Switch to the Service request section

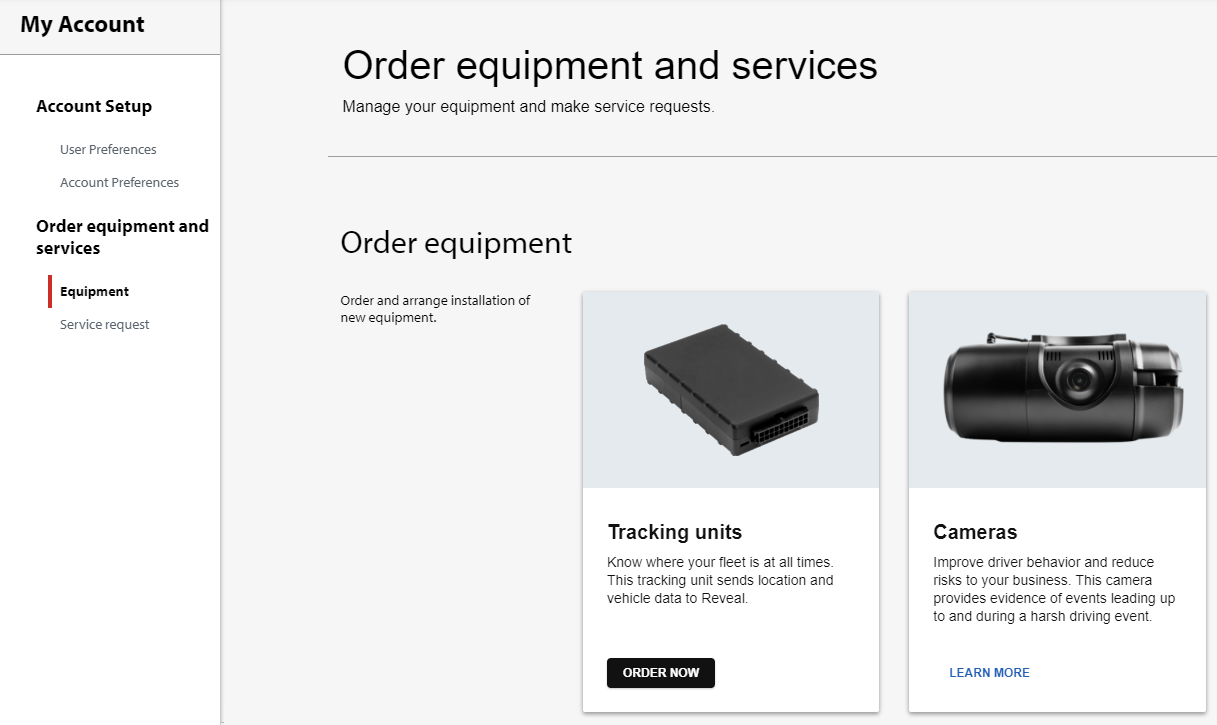[x=104, y=324]
